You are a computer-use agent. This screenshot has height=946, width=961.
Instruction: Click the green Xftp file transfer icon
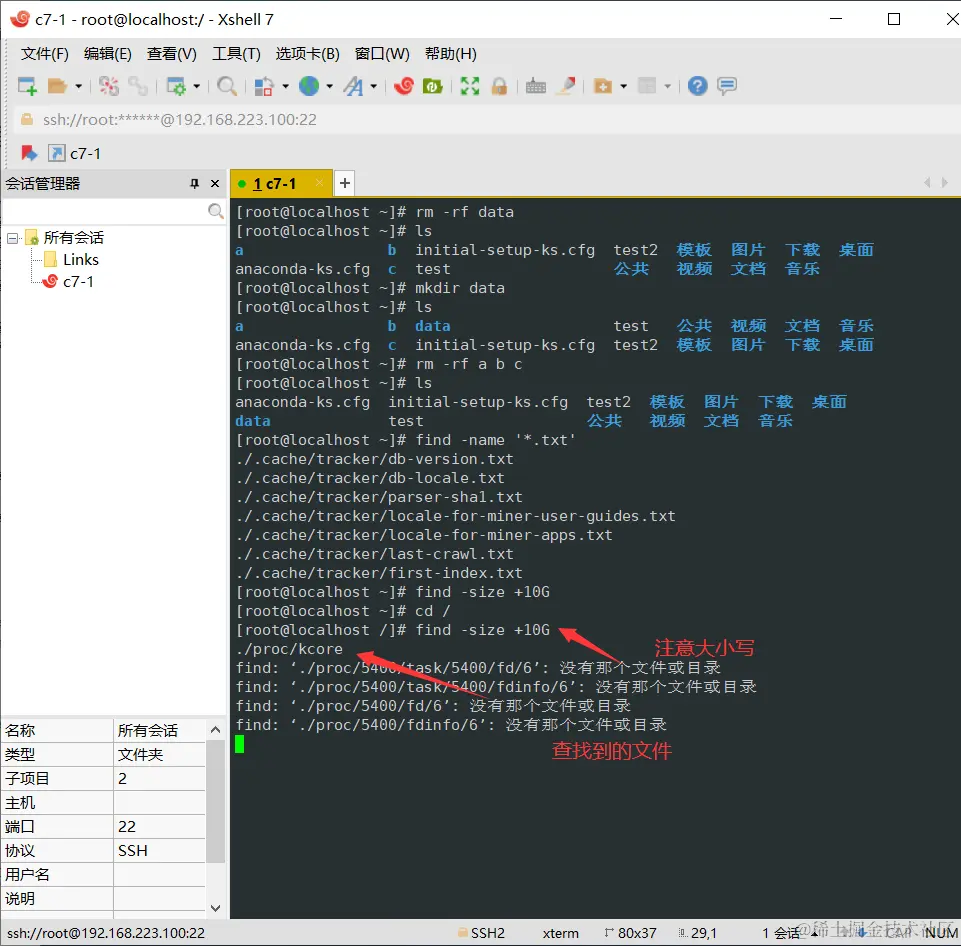433,86
